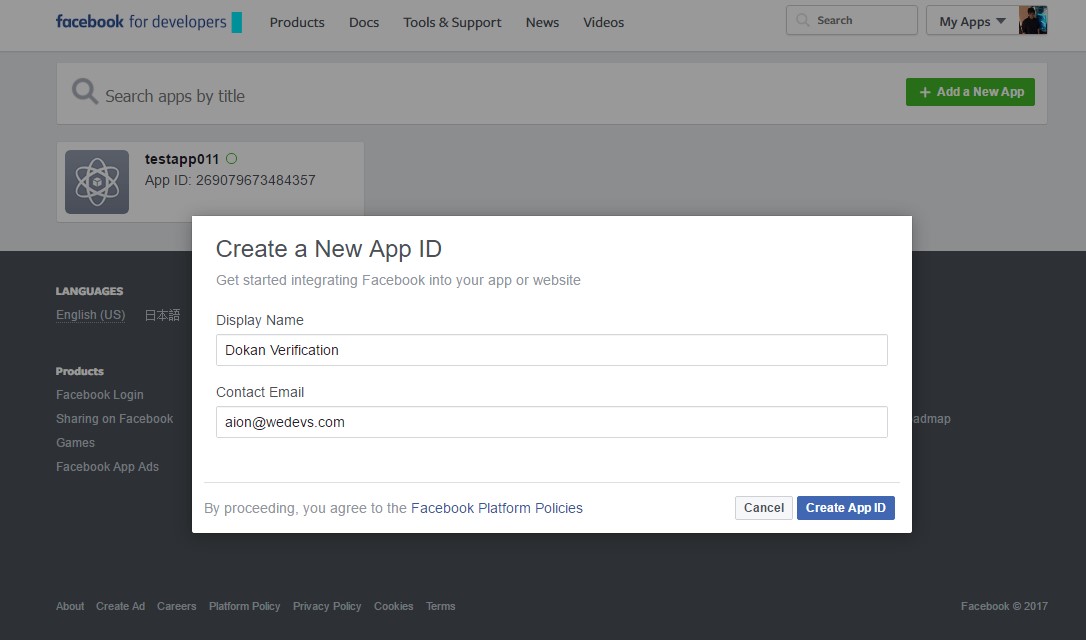This screenshot has height=640, width=1086.
Task: Expand the My Apps dropdown
Action: click(x=972, y=21)
